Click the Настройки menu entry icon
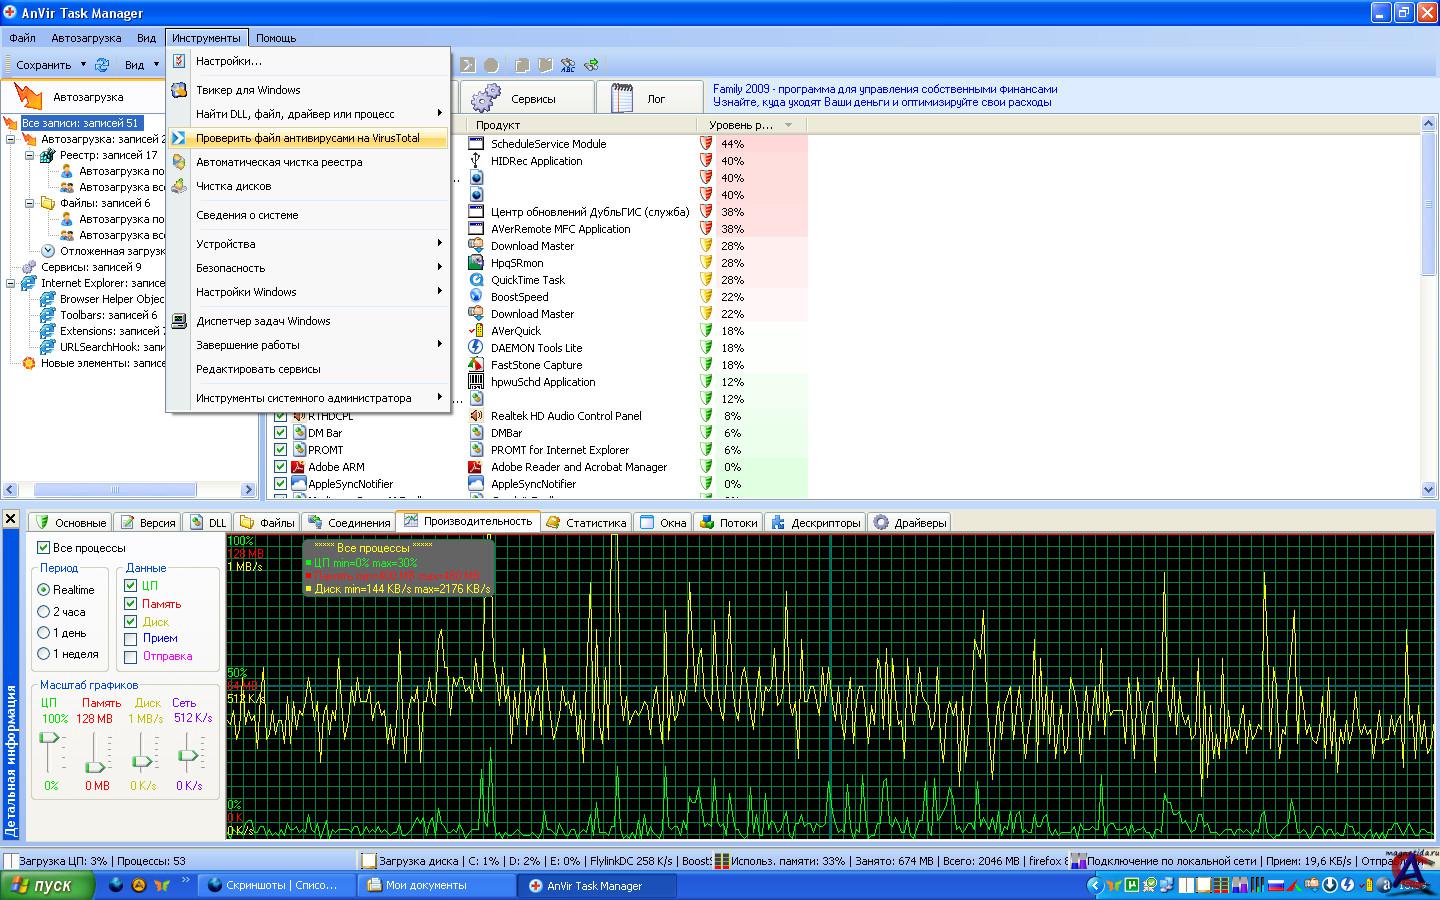Viewport: 1440px width, 900px height. [179, 61]
